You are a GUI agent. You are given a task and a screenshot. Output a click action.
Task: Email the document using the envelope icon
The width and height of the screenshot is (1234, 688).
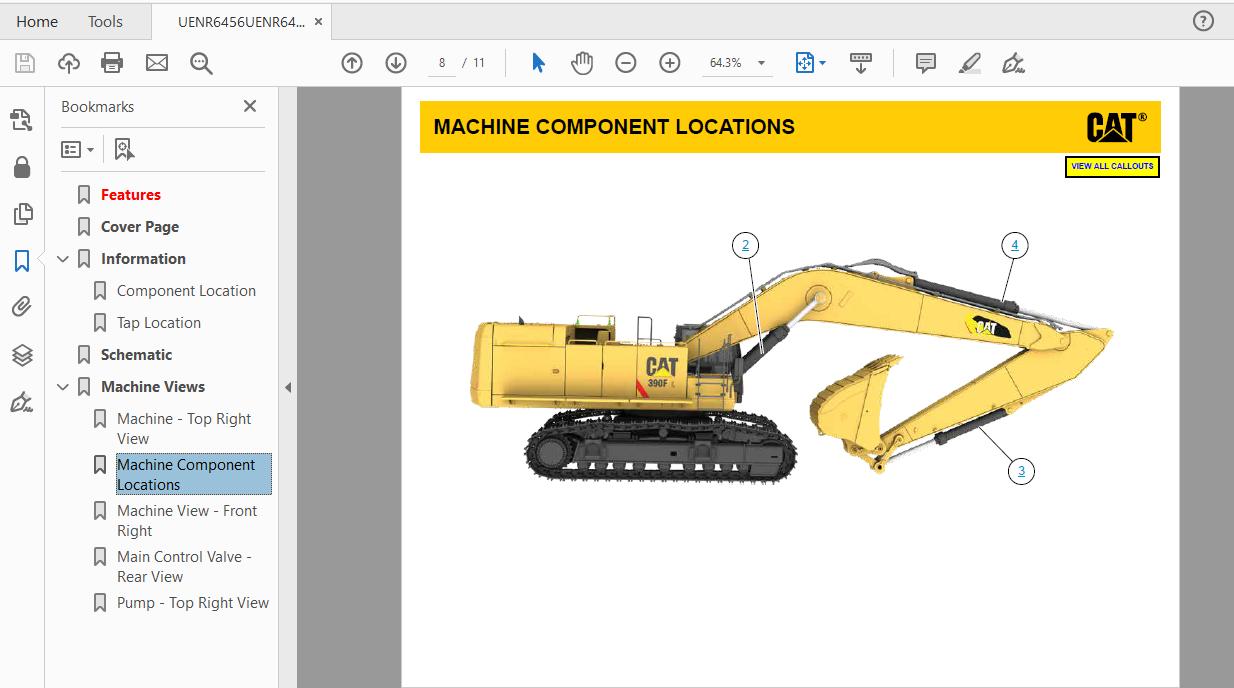point(156,62)
